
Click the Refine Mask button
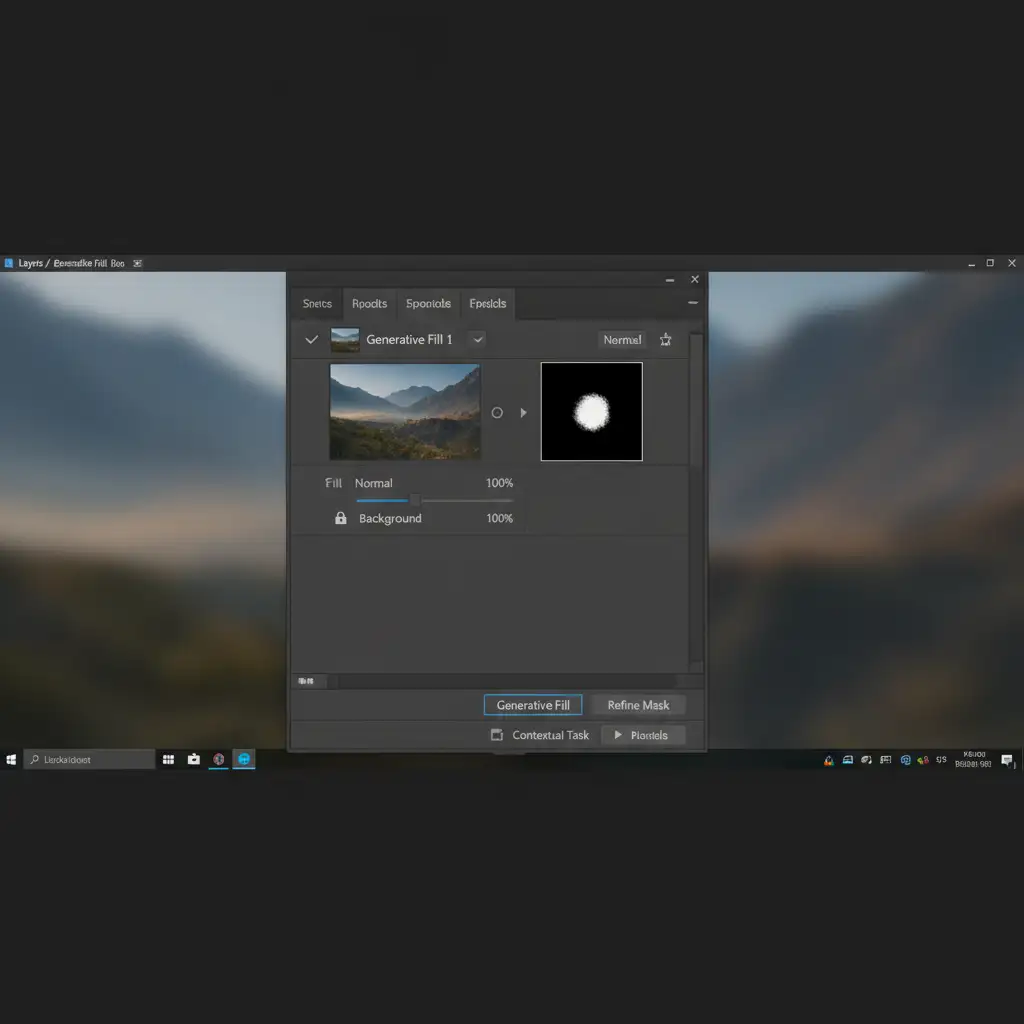point(638,705)
